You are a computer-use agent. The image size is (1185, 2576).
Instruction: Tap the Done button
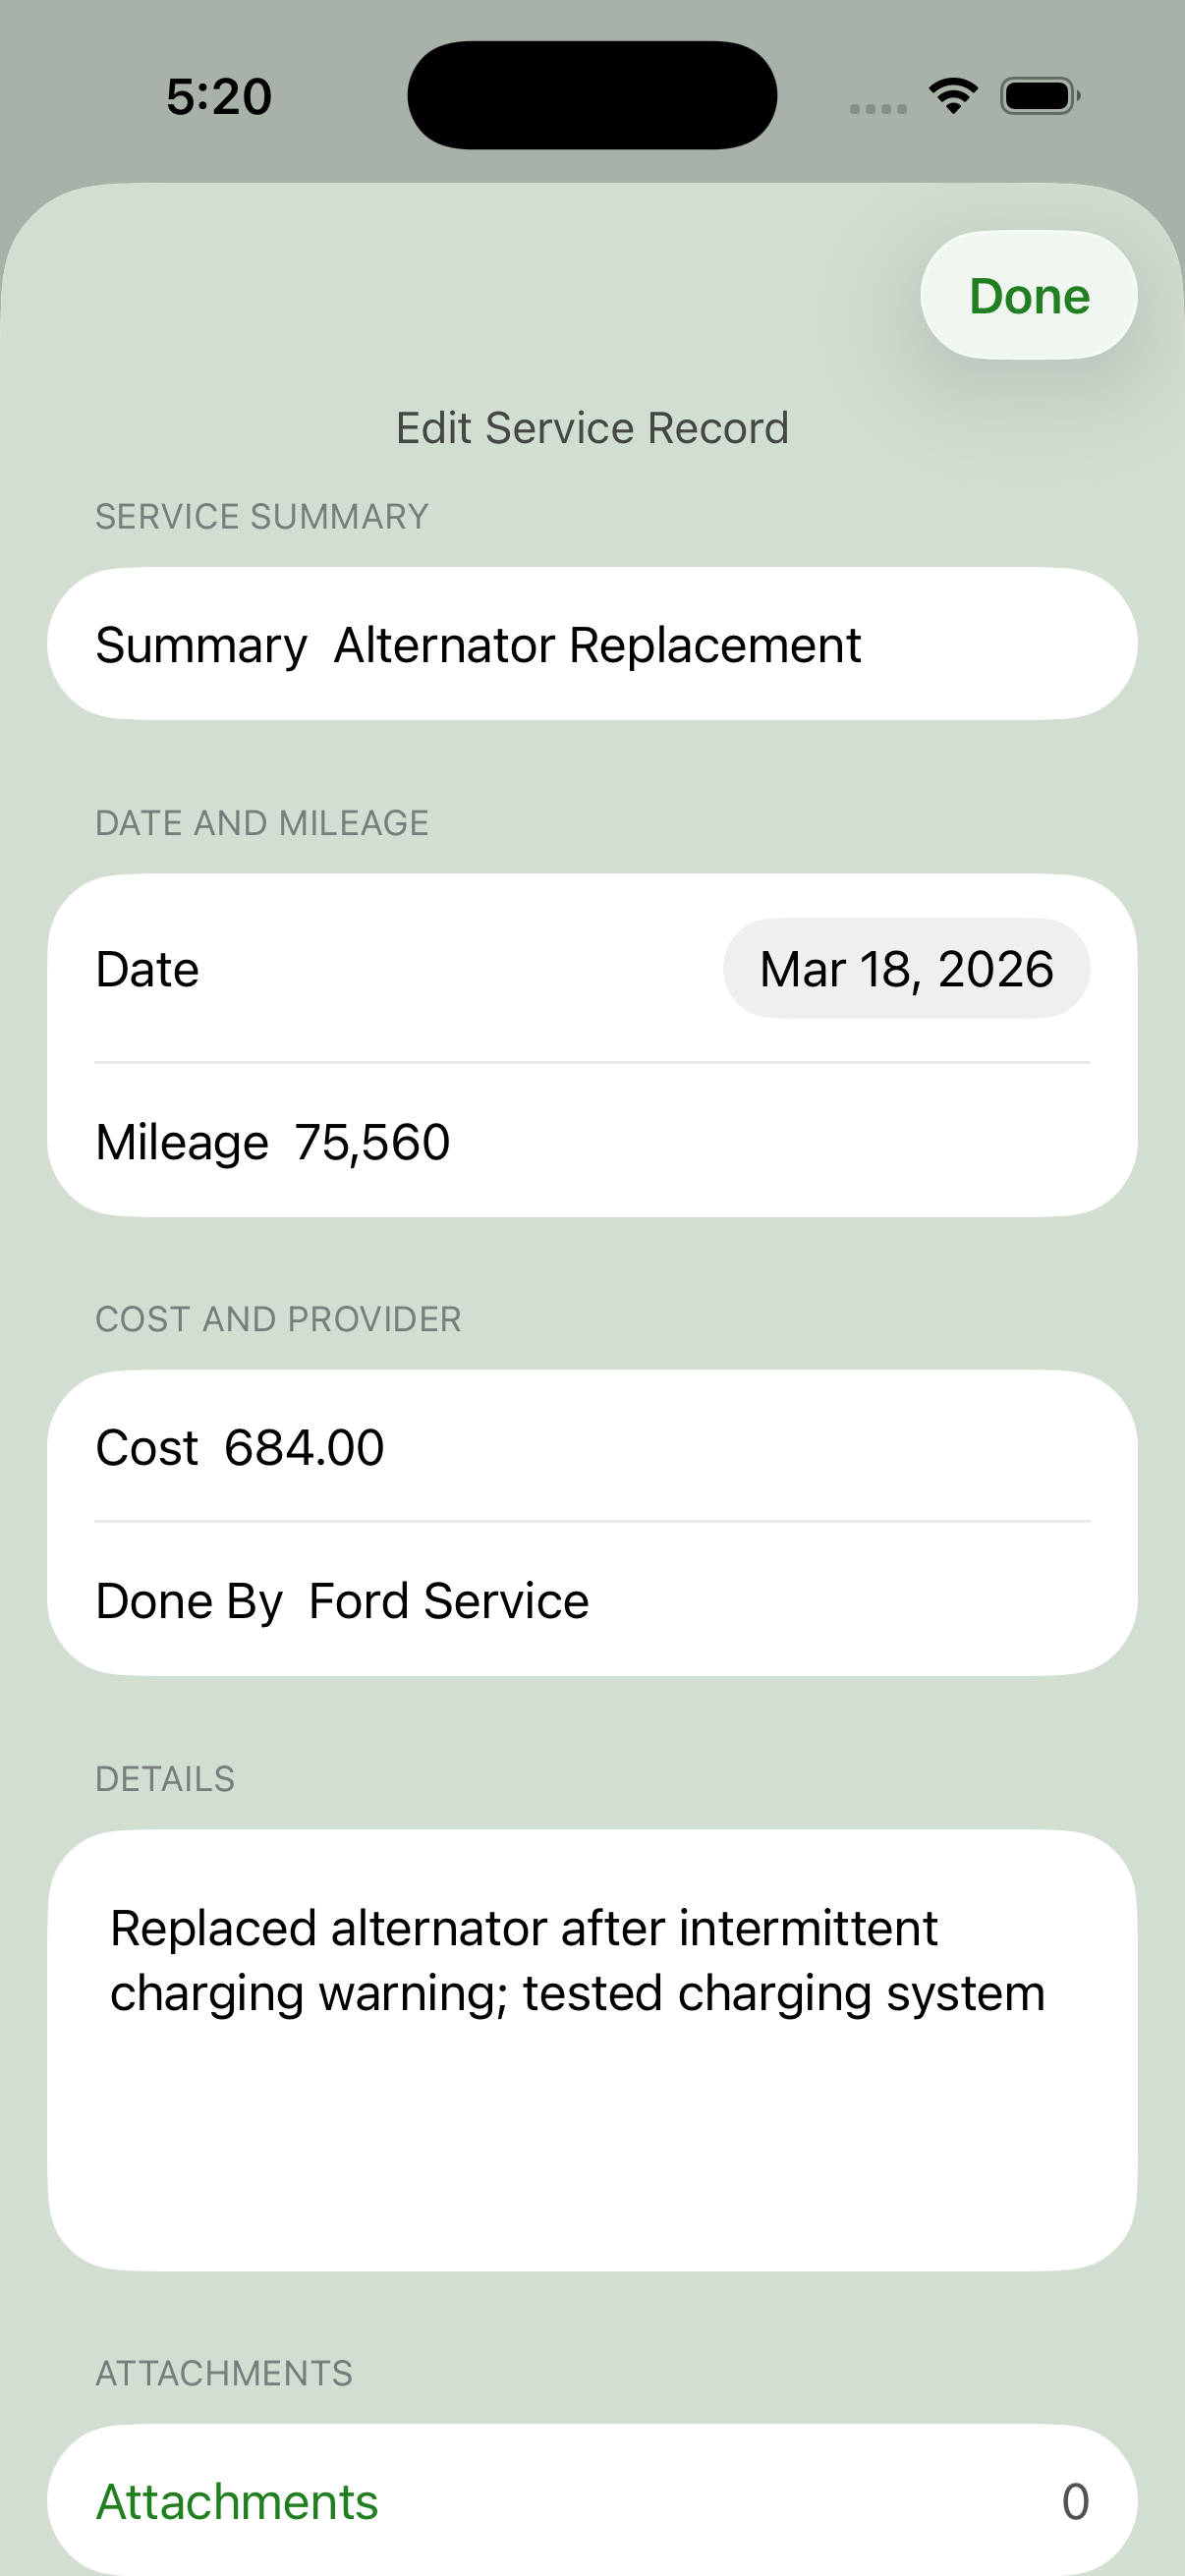tap(1028, 295)
